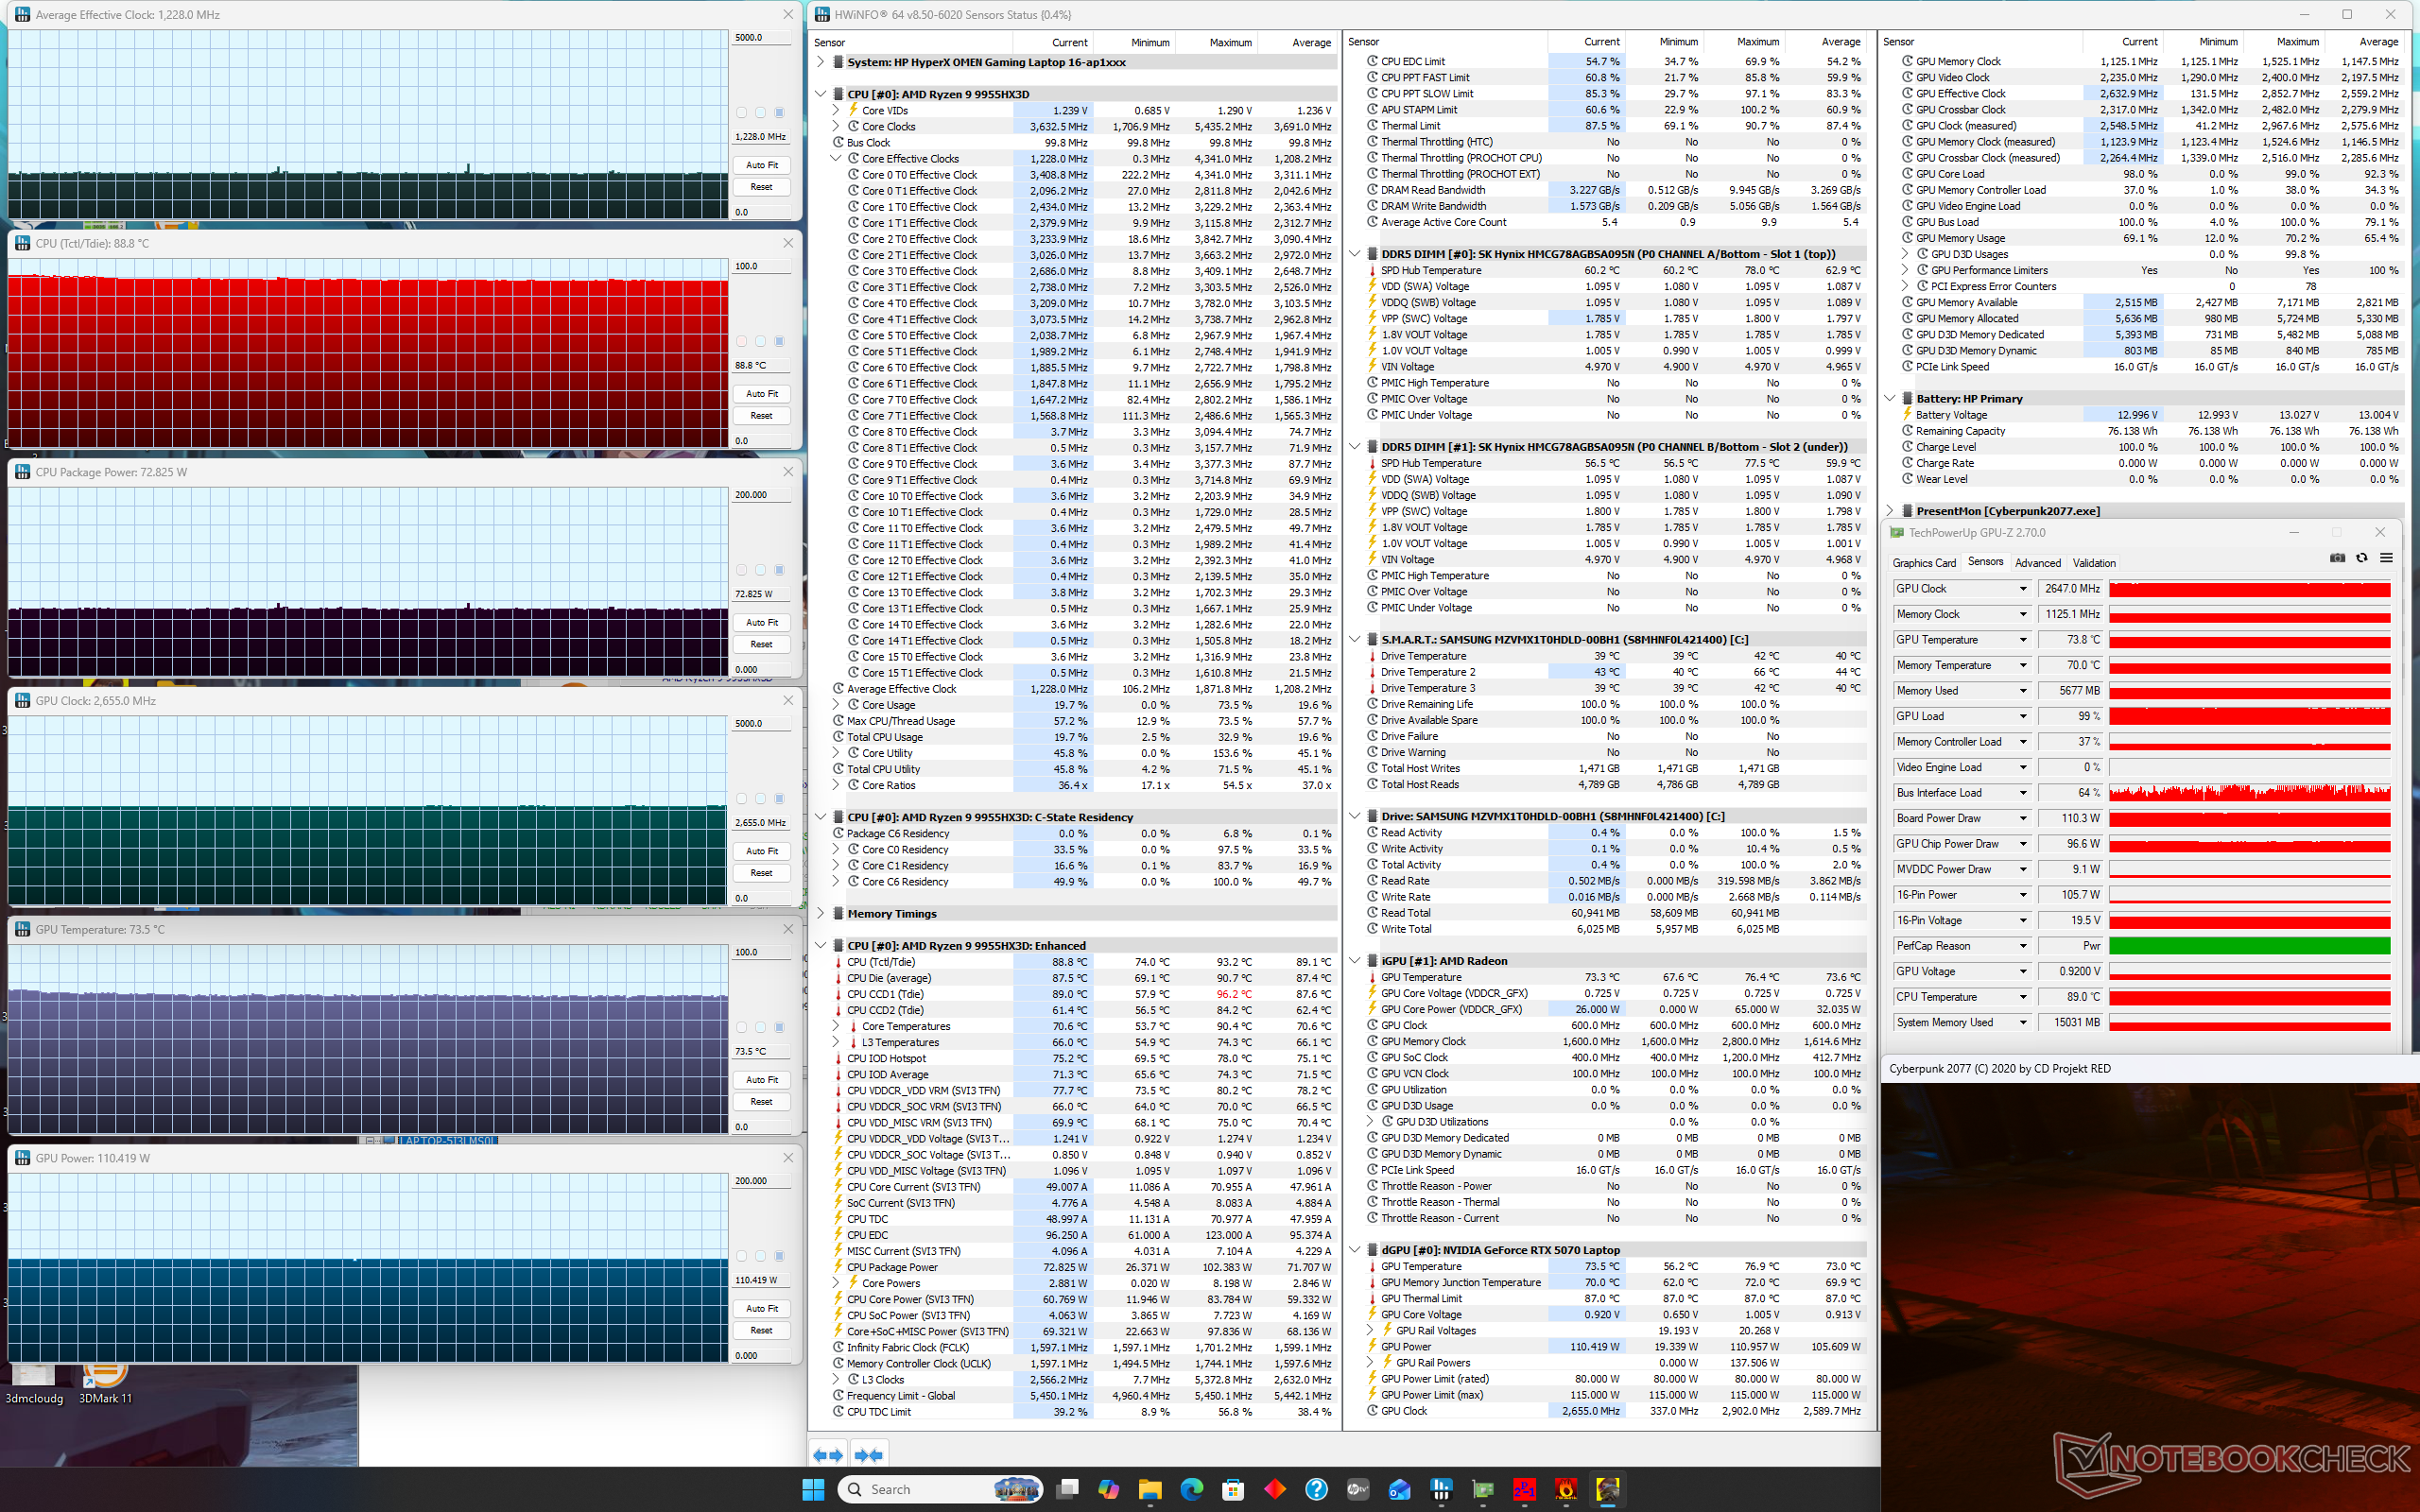Select the Bus Clock sensor row
Screen dimensions: 2420x1512
click(x=1076, y=143)
